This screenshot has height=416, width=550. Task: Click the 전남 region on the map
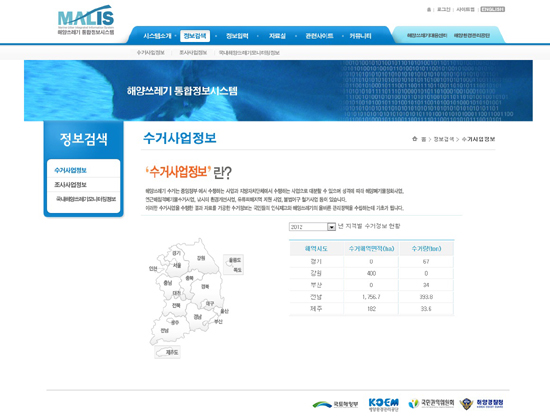point(165,330)
